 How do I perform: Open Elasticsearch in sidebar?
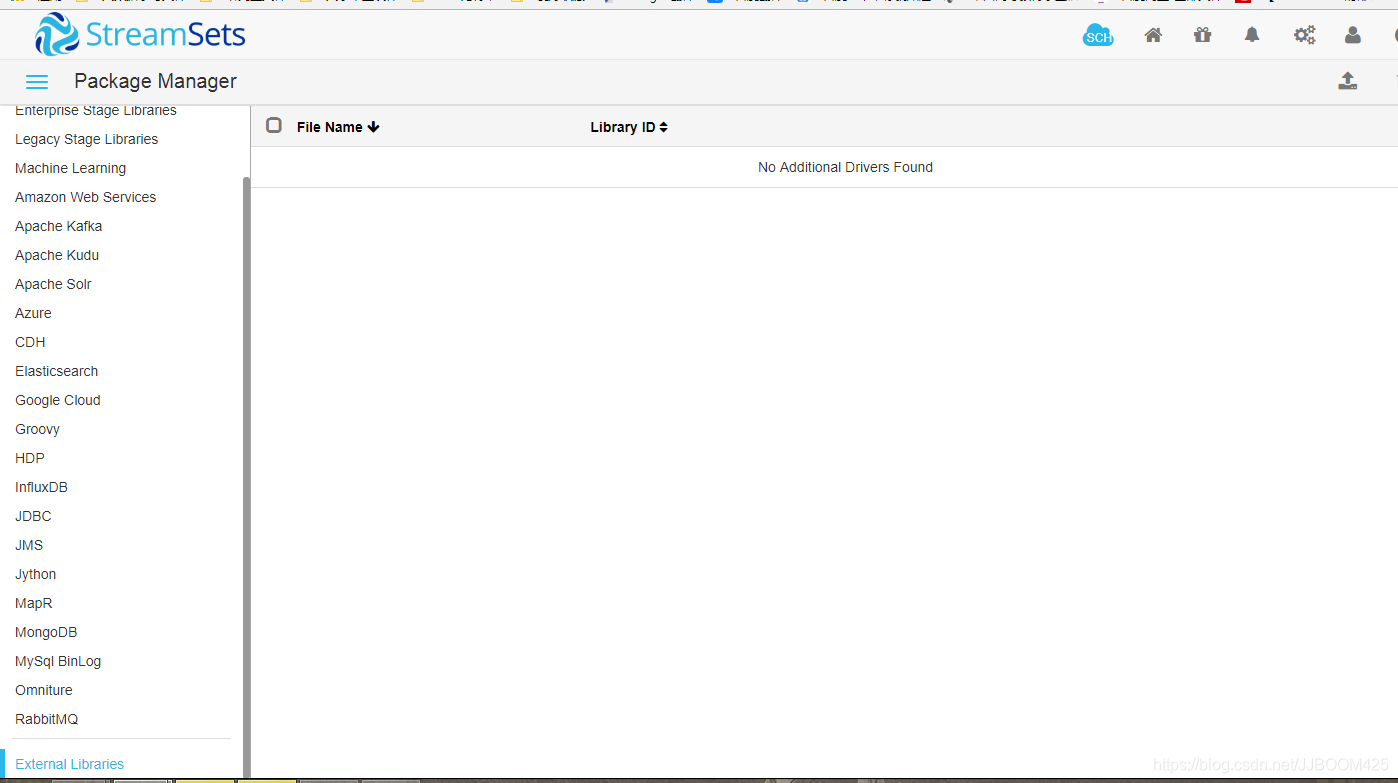[56, 371]
